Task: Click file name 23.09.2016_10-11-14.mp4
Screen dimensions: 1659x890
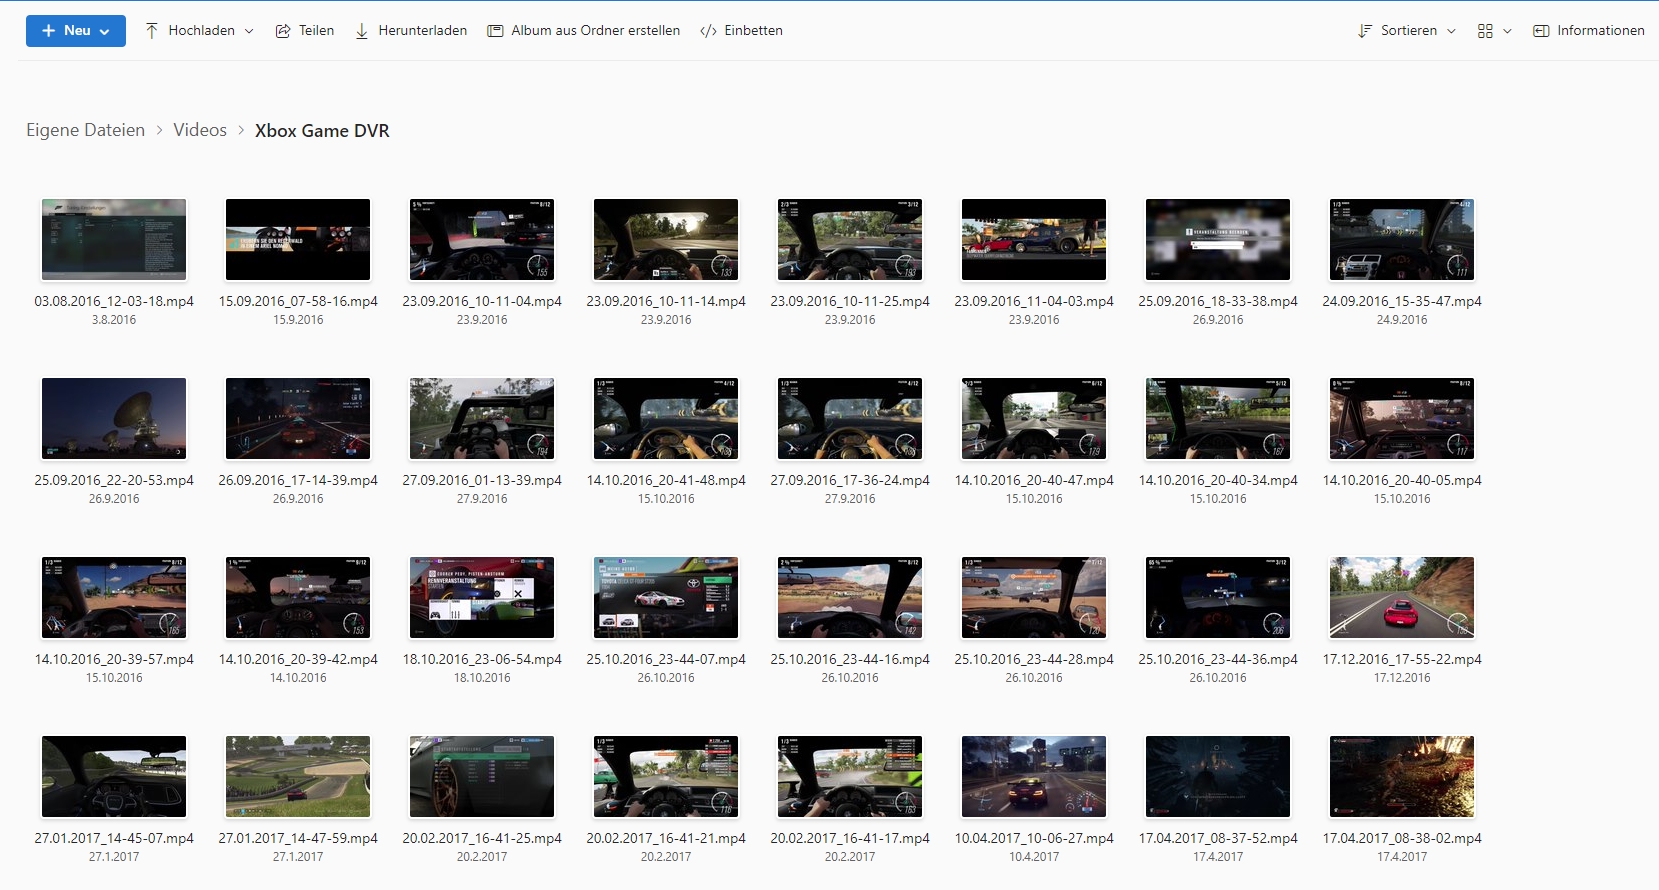Action: pyautogui.click(x=666, y=301)
